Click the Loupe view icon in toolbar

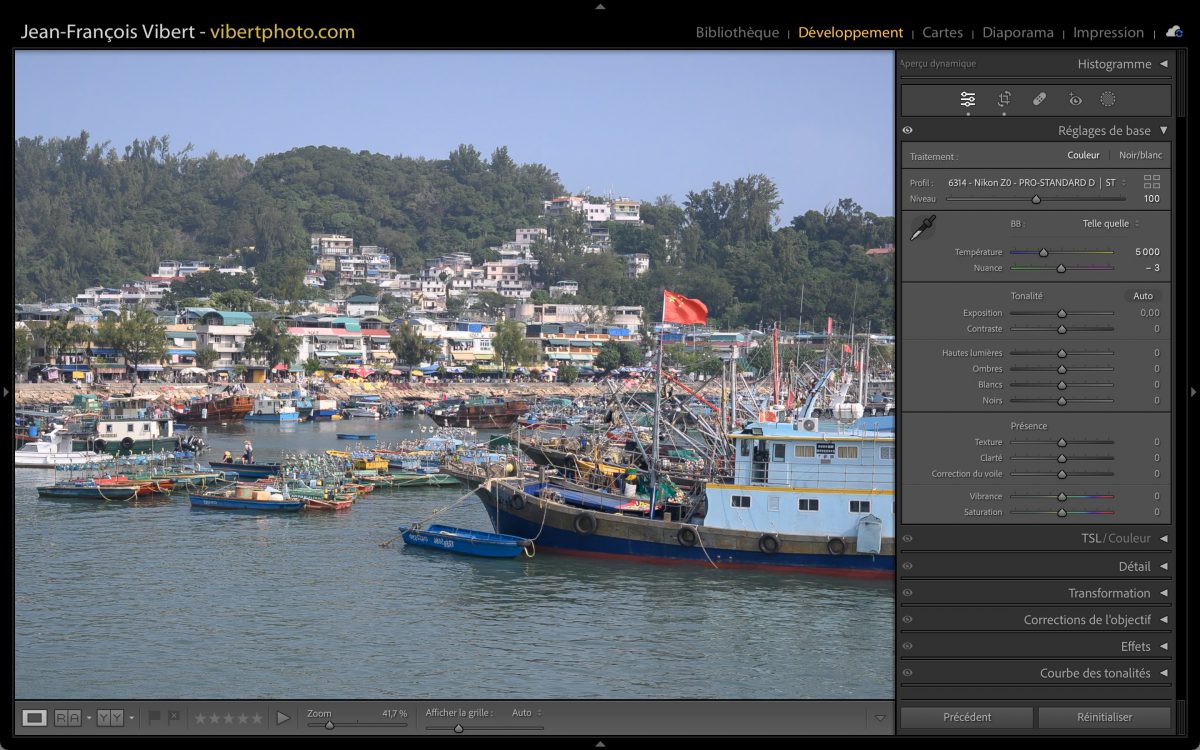click(x=35, y=717)
